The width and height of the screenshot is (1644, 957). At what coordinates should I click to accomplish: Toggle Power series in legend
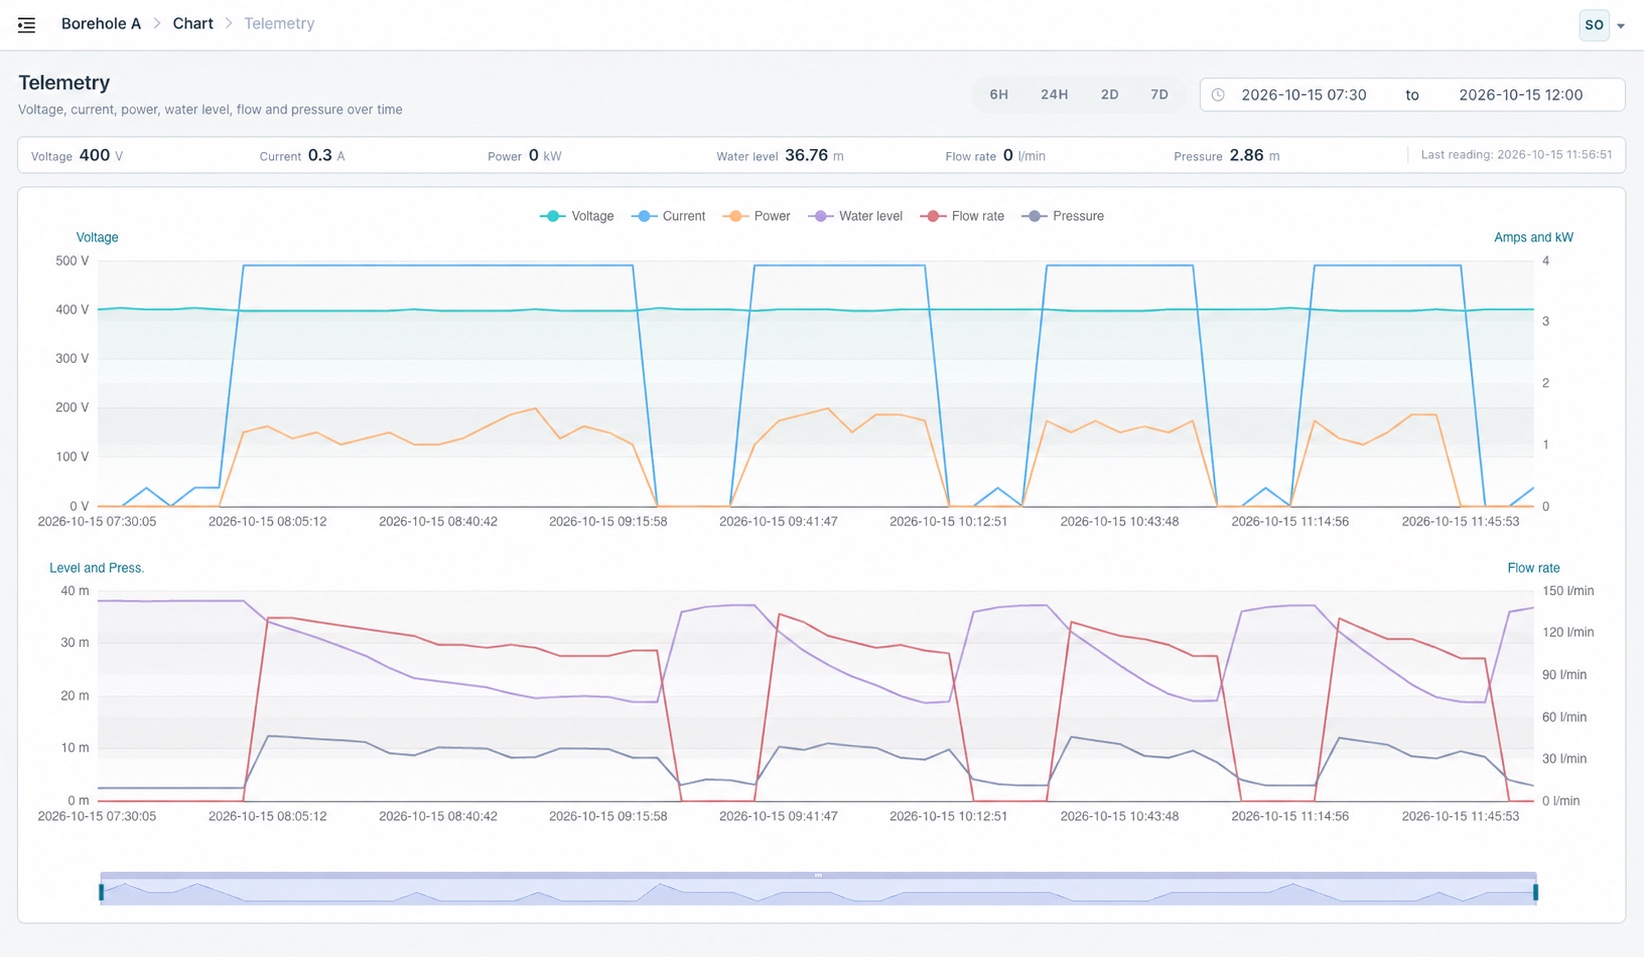point(757,216)
